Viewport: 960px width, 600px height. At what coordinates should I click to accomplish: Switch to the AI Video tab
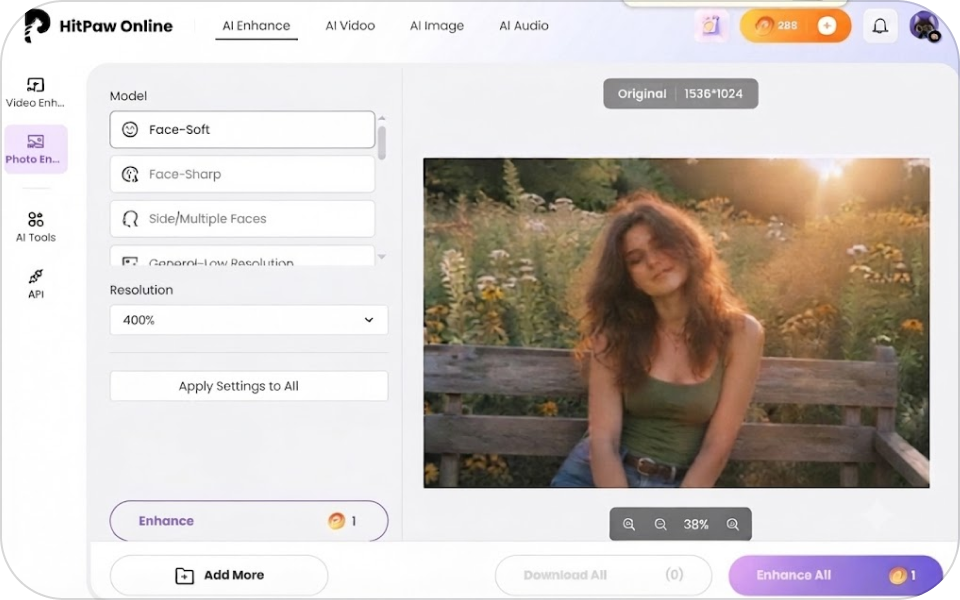tap(350, 26)
